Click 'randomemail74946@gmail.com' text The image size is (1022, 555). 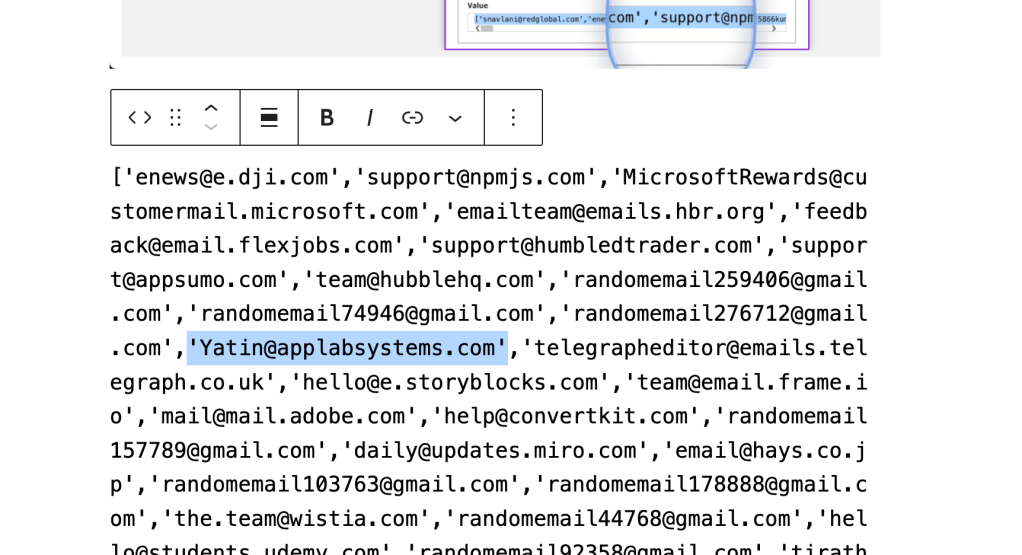pyautogui.click(x=366, y=314)
